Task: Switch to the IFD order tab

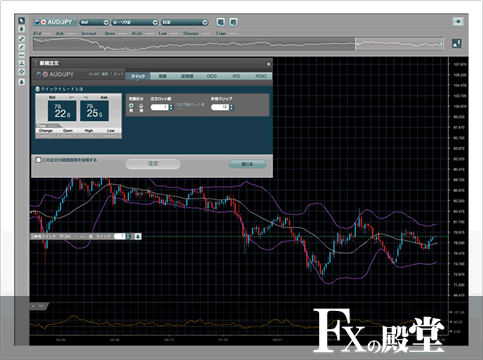Action: tap(236, 76)
